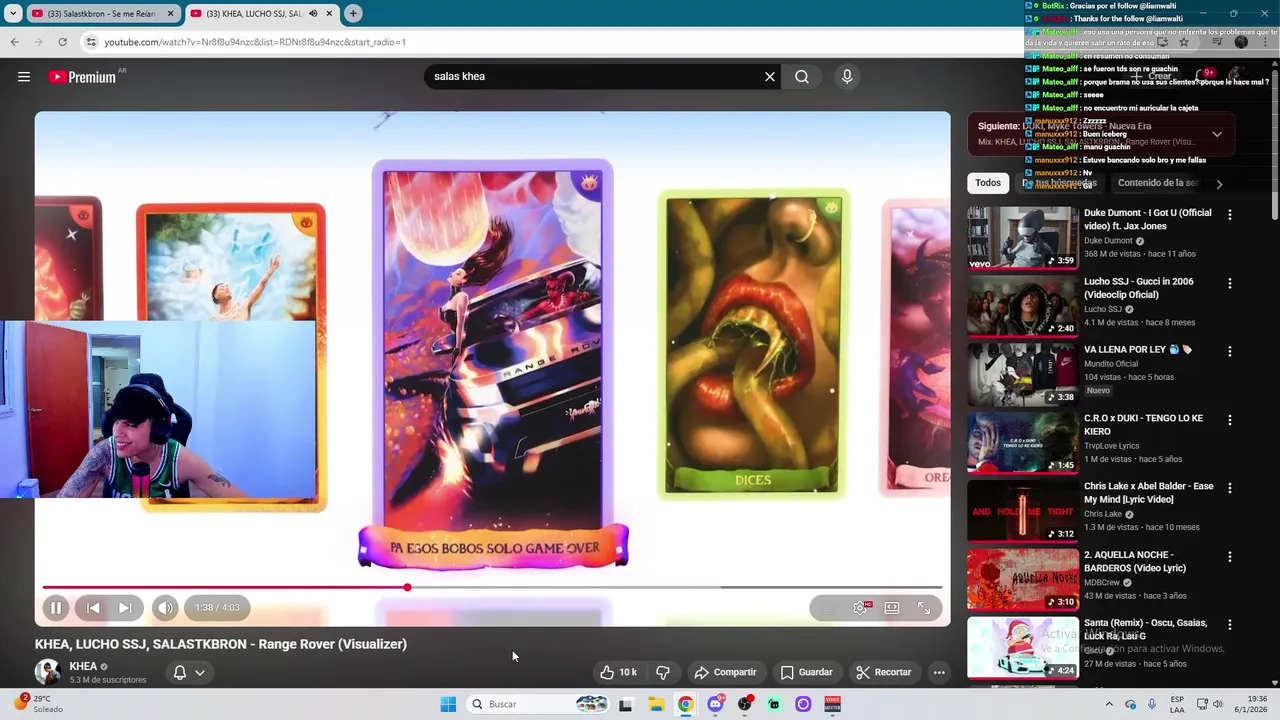Share the video via Compartir
The height and width of the screenshot is (720, 1280).
726,672
